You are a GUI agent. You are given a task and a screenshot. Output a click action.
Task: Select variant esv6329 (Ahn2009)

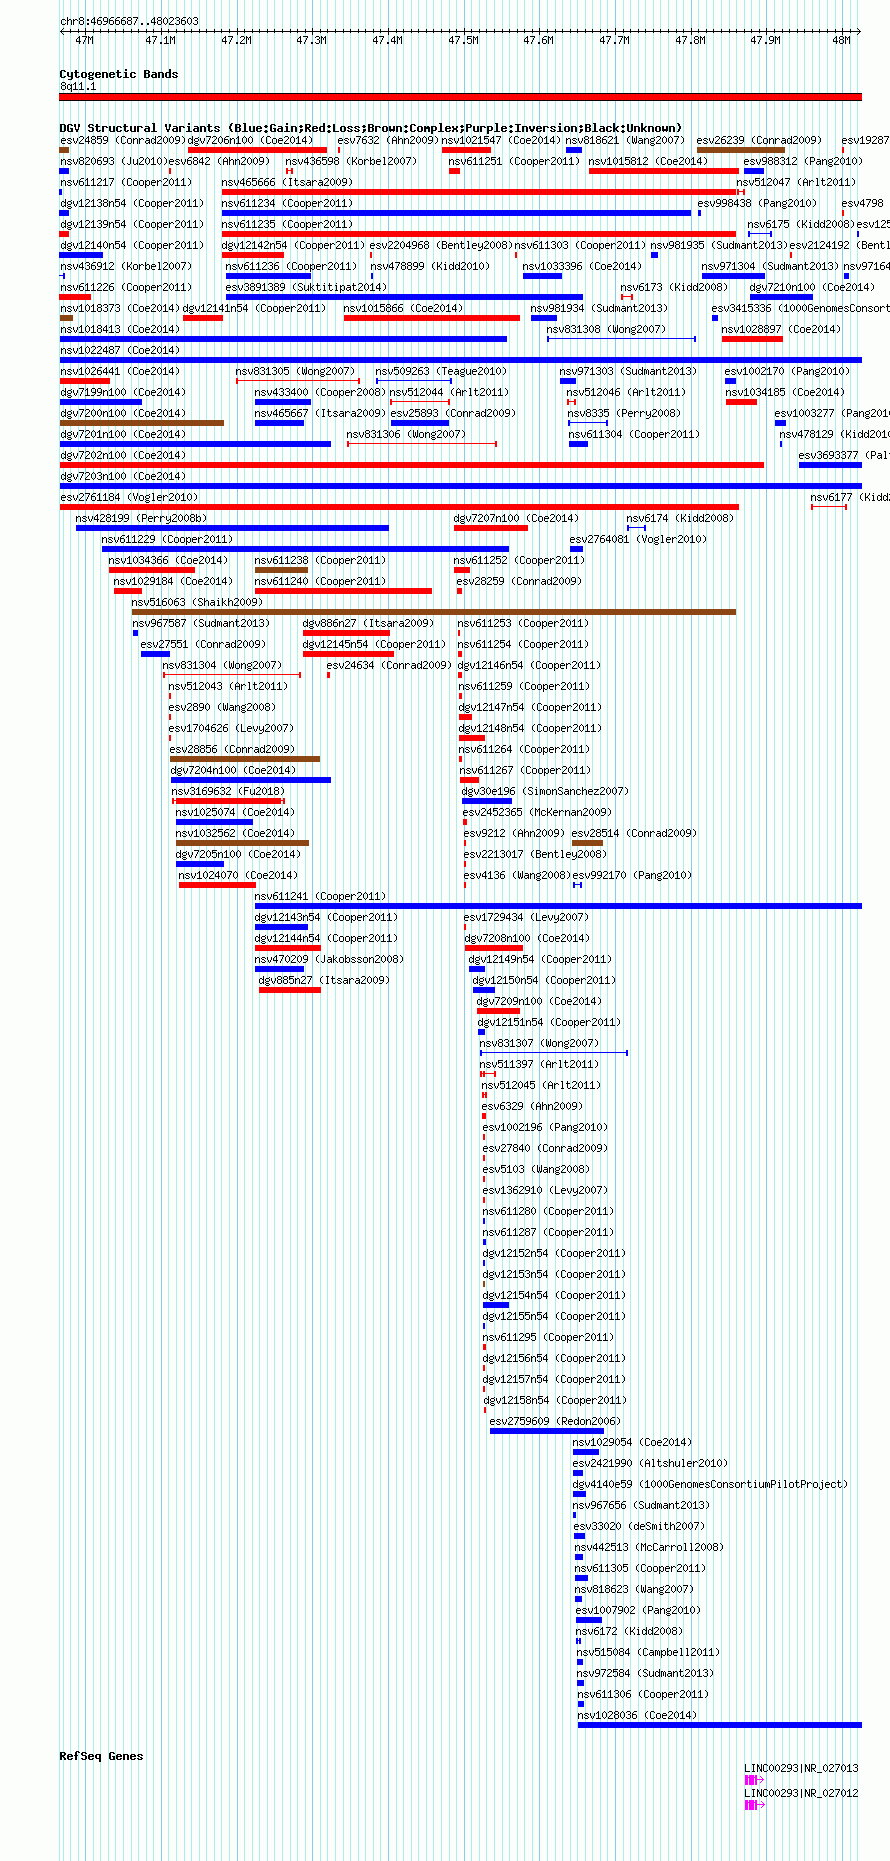coord(532,1106)
